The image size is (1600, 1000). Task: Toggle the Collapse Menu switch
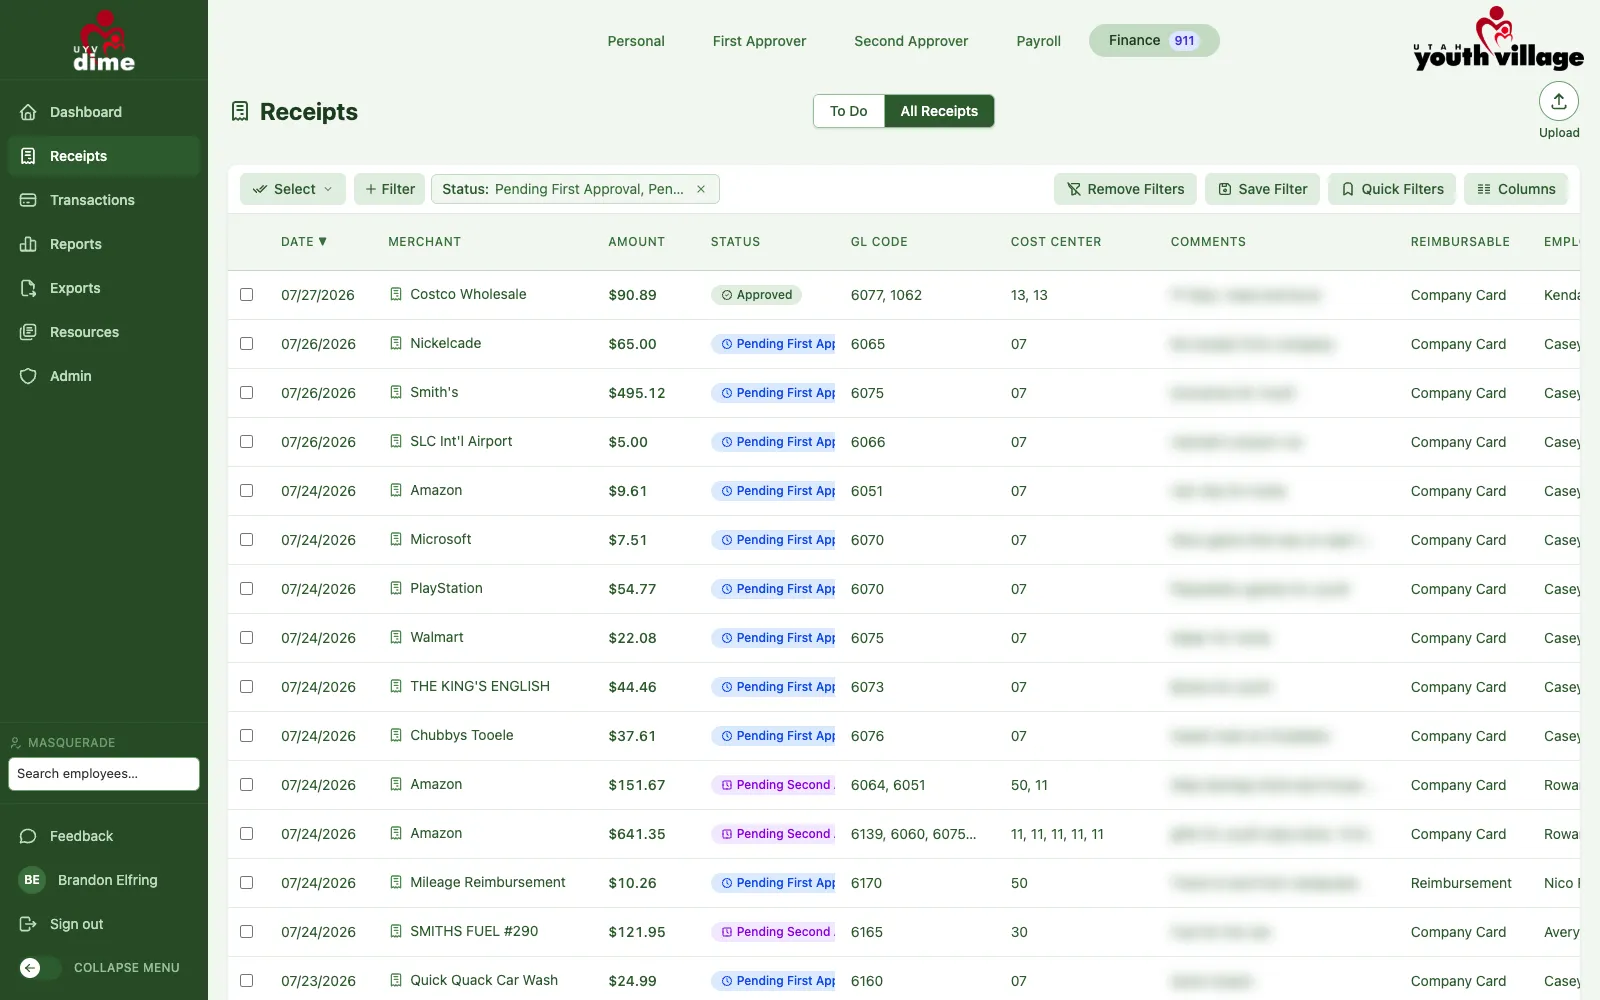coord(39,968)
